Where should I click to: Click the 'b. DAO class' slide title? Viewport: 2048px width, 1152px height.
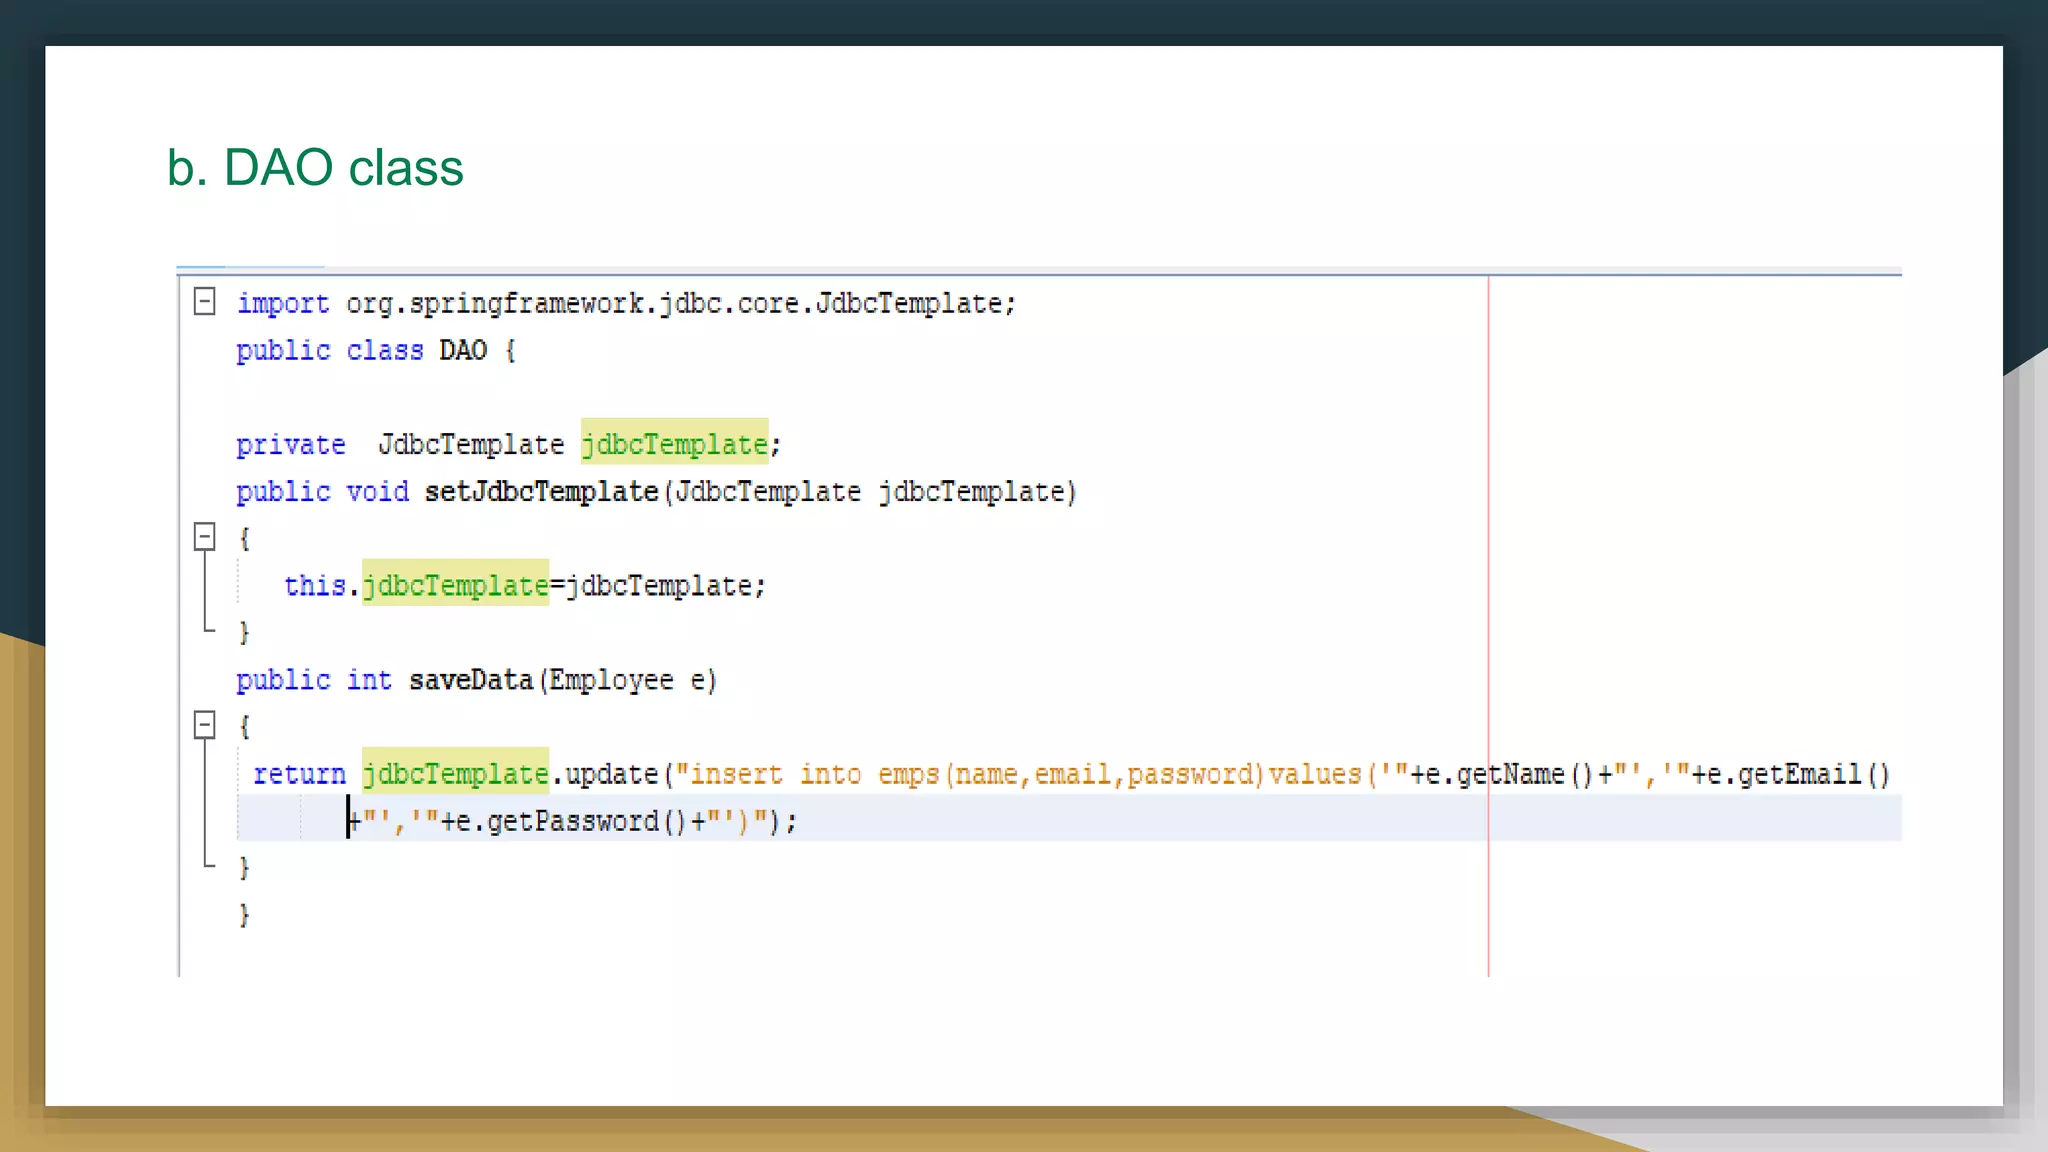tap(315, 167)
